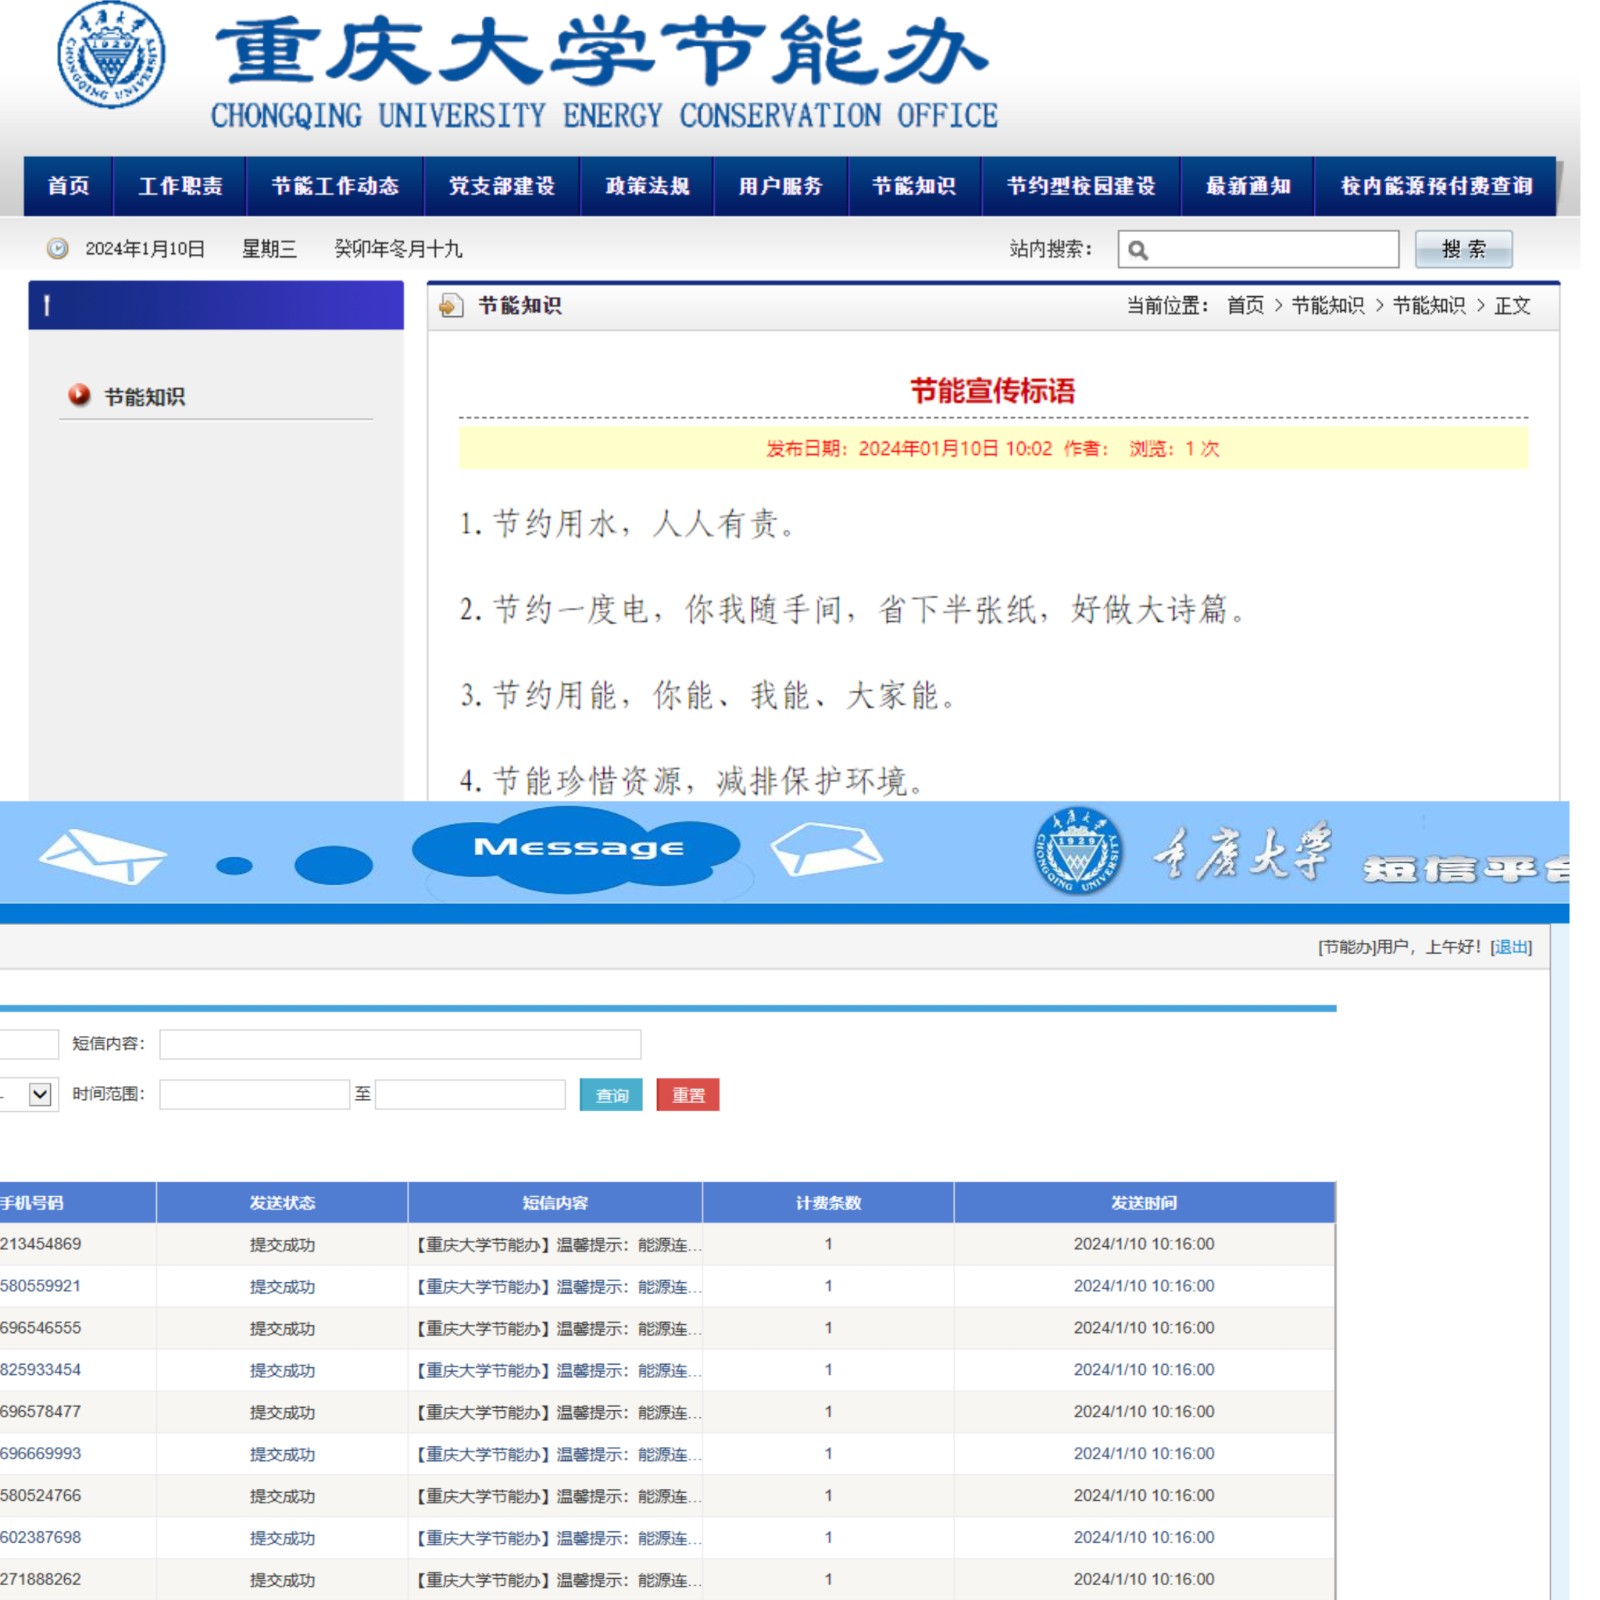Image resolution: width=1600 pixels, height=1600 pixels.
Task: Open the 最新通知 navigation item
Action: coord(1248,186)
